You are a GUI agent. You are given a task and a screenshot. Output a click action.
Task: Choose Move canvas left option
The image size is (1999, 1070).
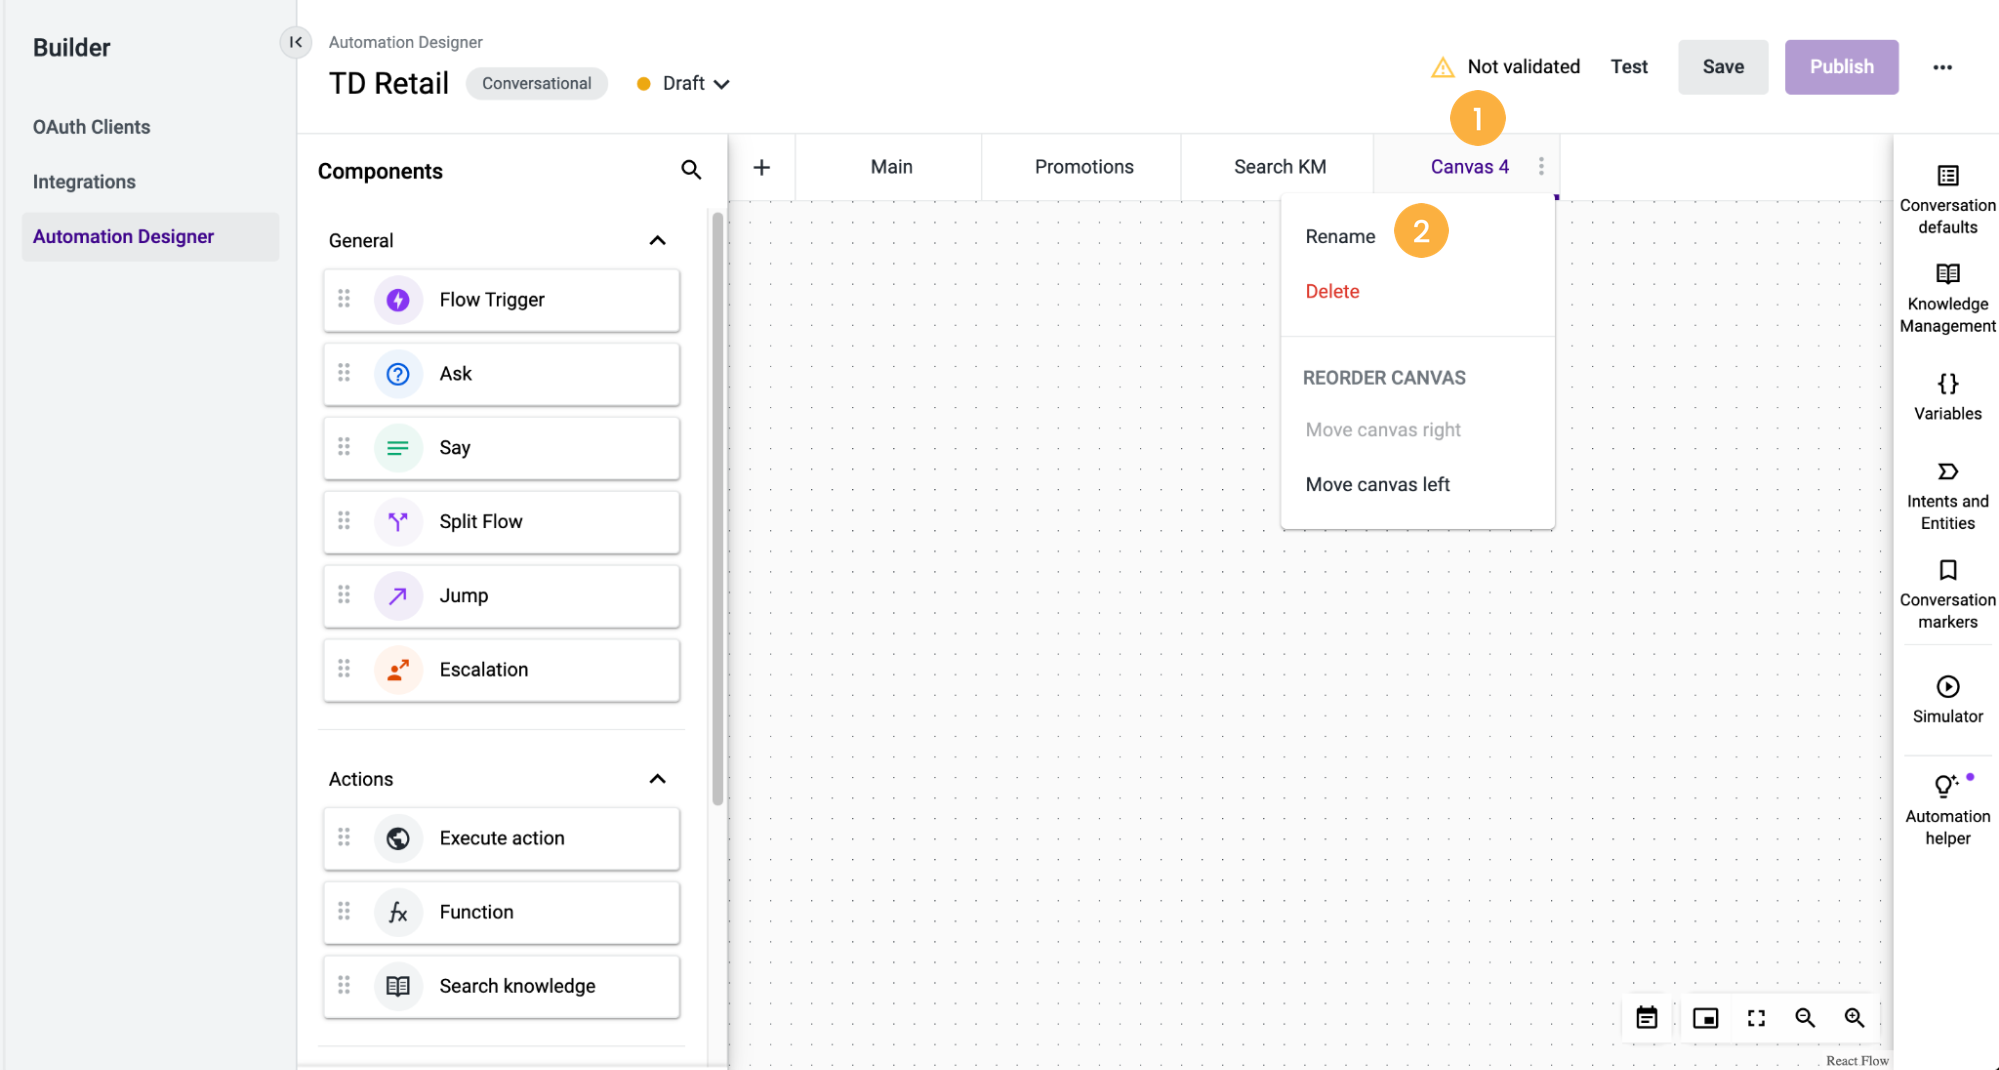tap(1377, 485)
